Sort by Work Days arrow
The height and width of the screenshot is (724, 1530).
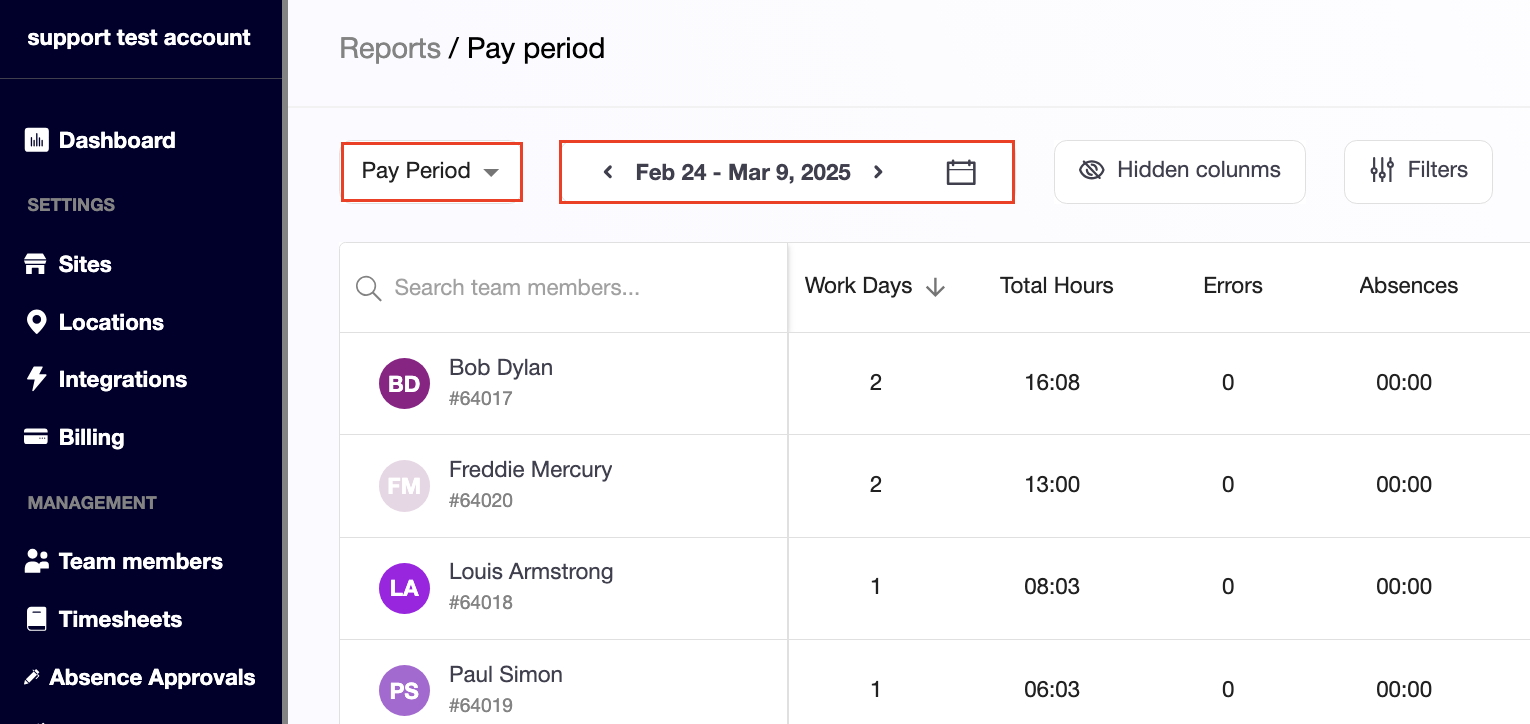pos(935,287)
